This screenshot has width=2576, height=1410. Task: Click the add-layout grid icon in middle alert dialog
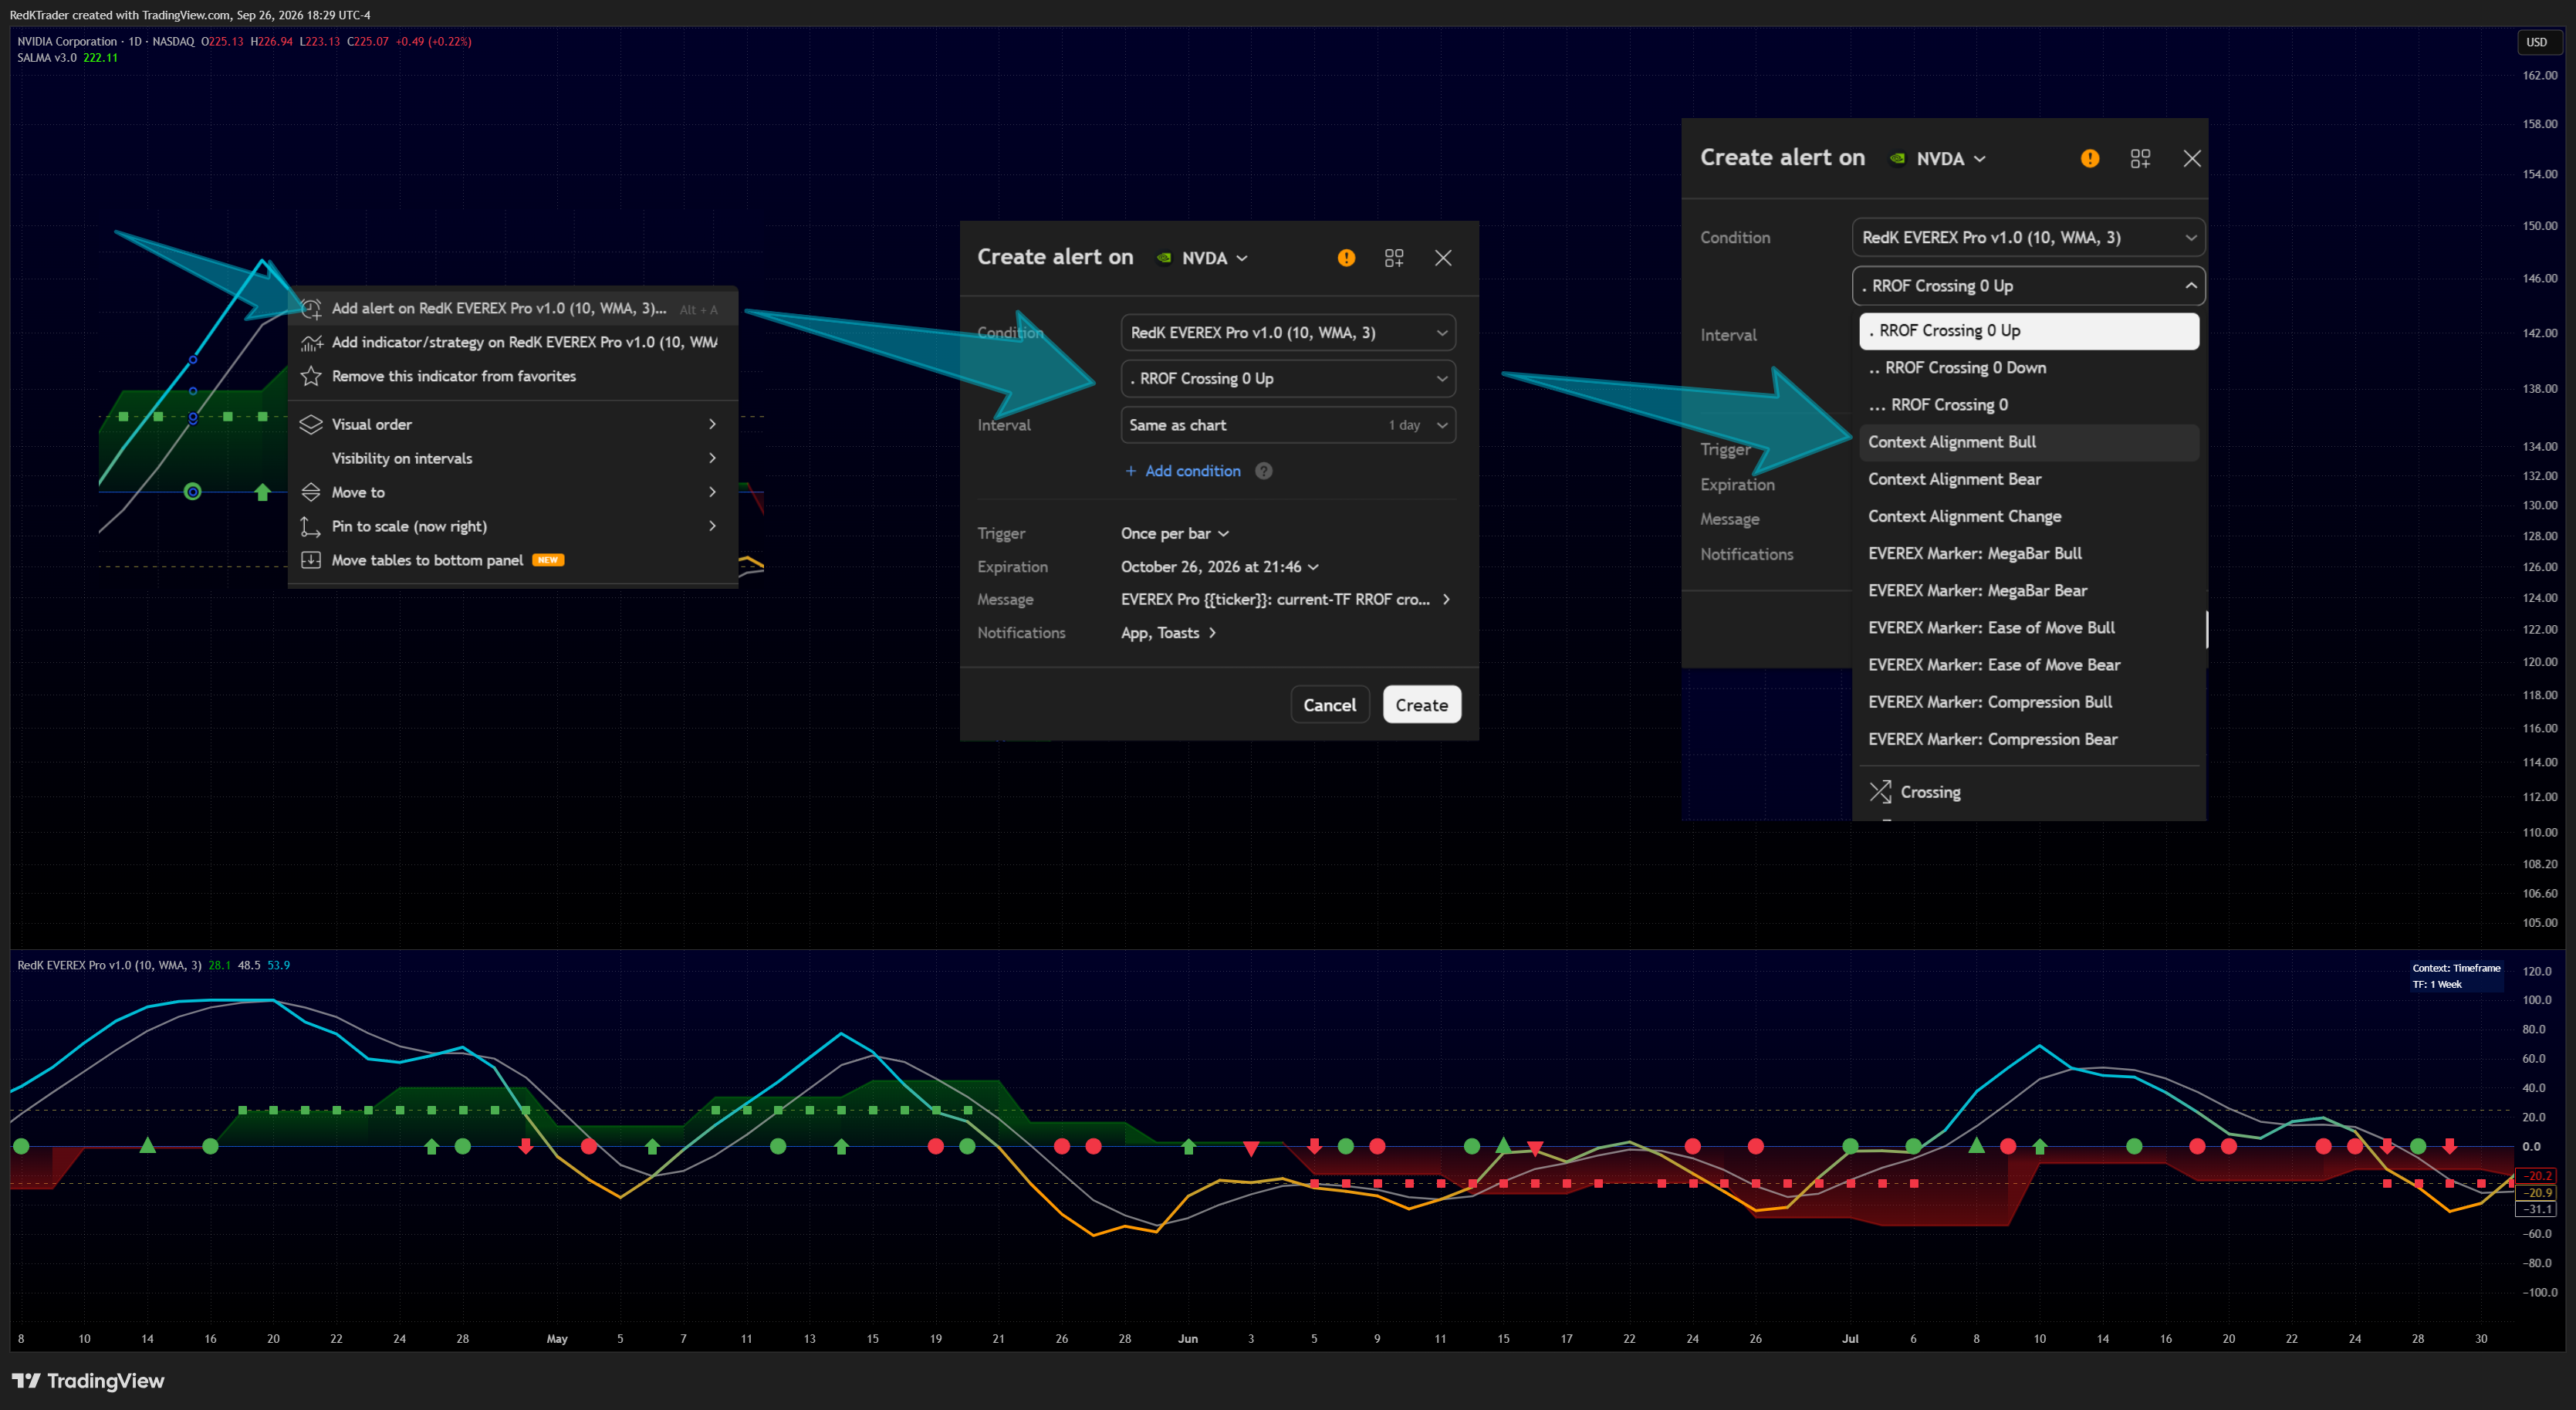coord(1394,258)
